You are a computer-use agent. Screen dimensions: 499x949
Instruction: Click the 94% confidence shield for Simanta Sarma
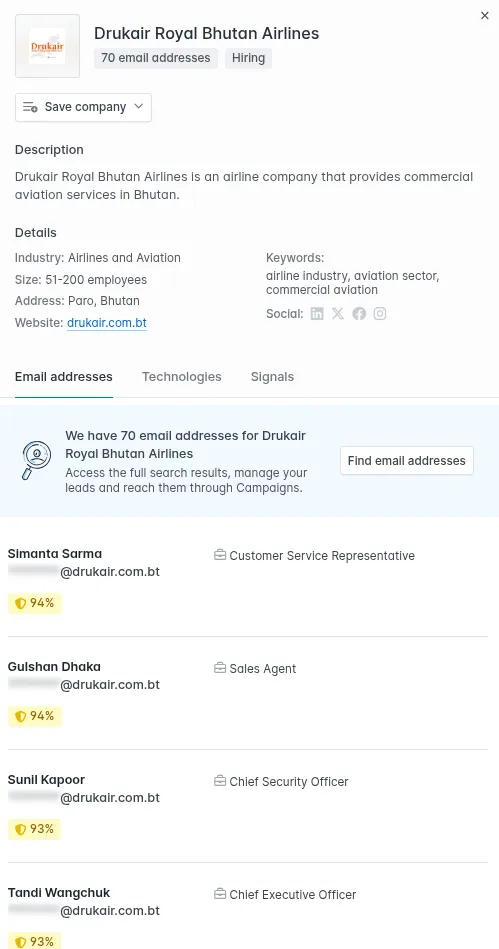(x=21, y=603)
